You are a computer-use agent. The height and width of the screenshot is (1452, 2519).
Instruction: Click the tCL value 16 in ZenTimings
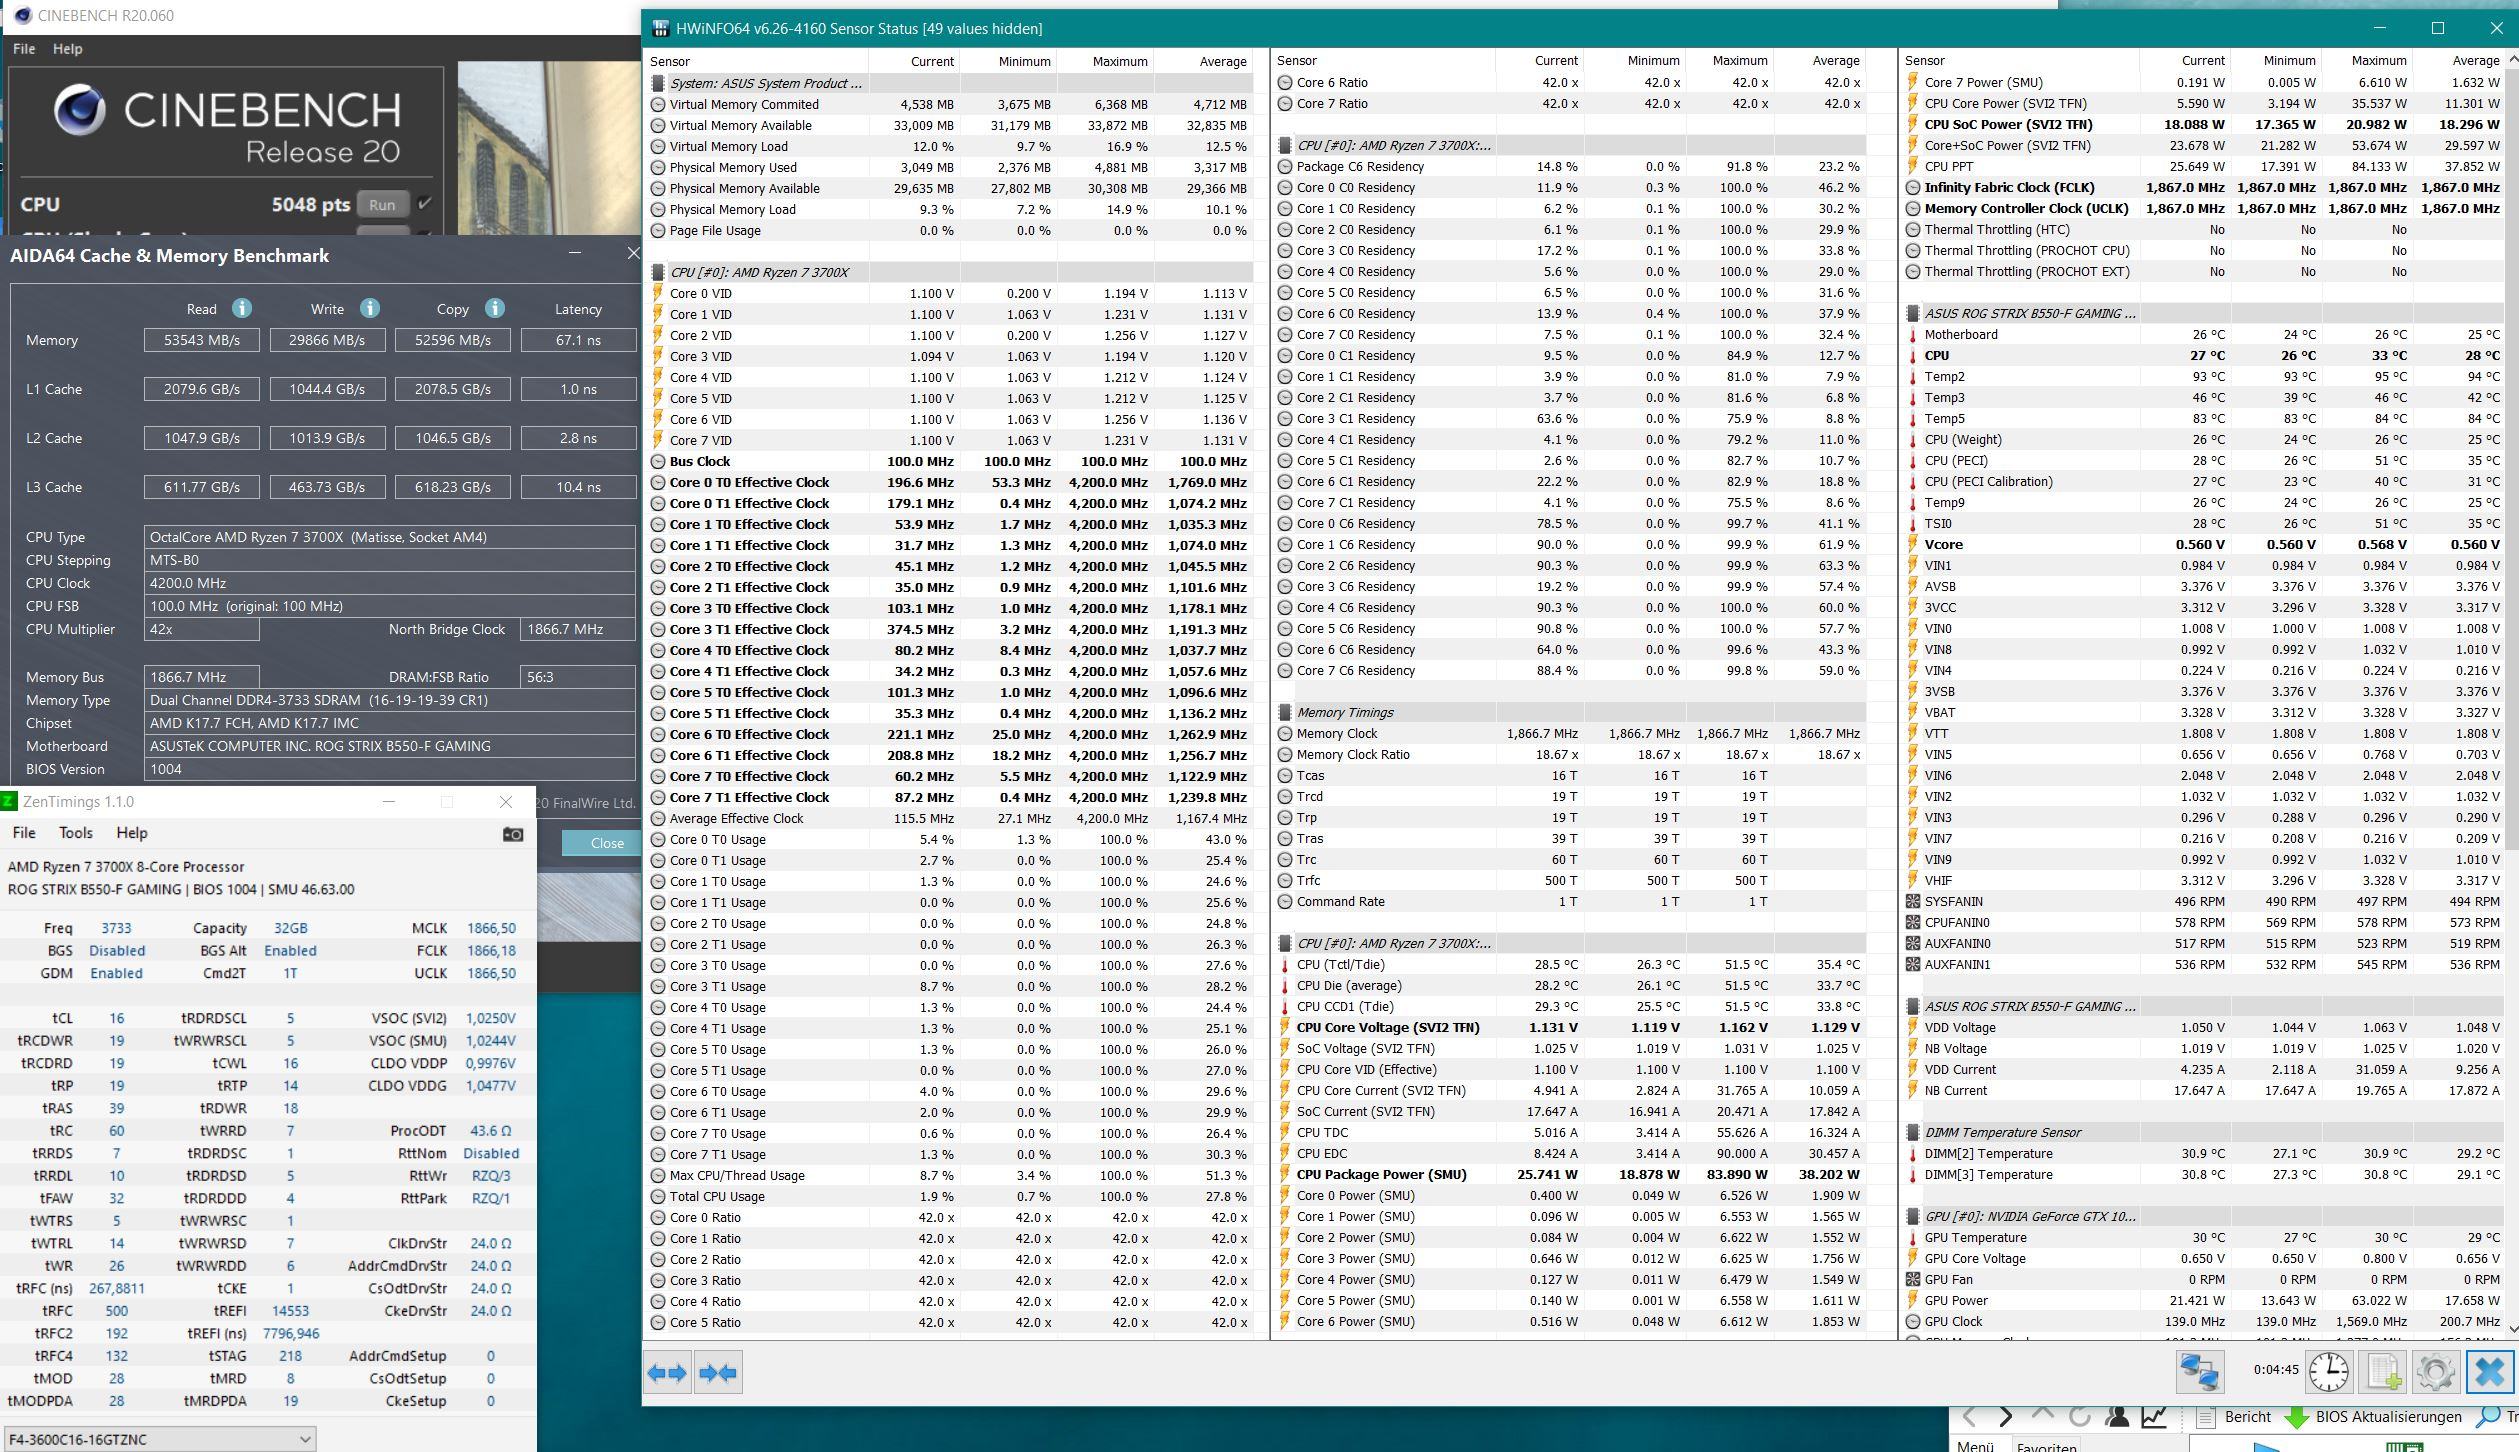117,1018
